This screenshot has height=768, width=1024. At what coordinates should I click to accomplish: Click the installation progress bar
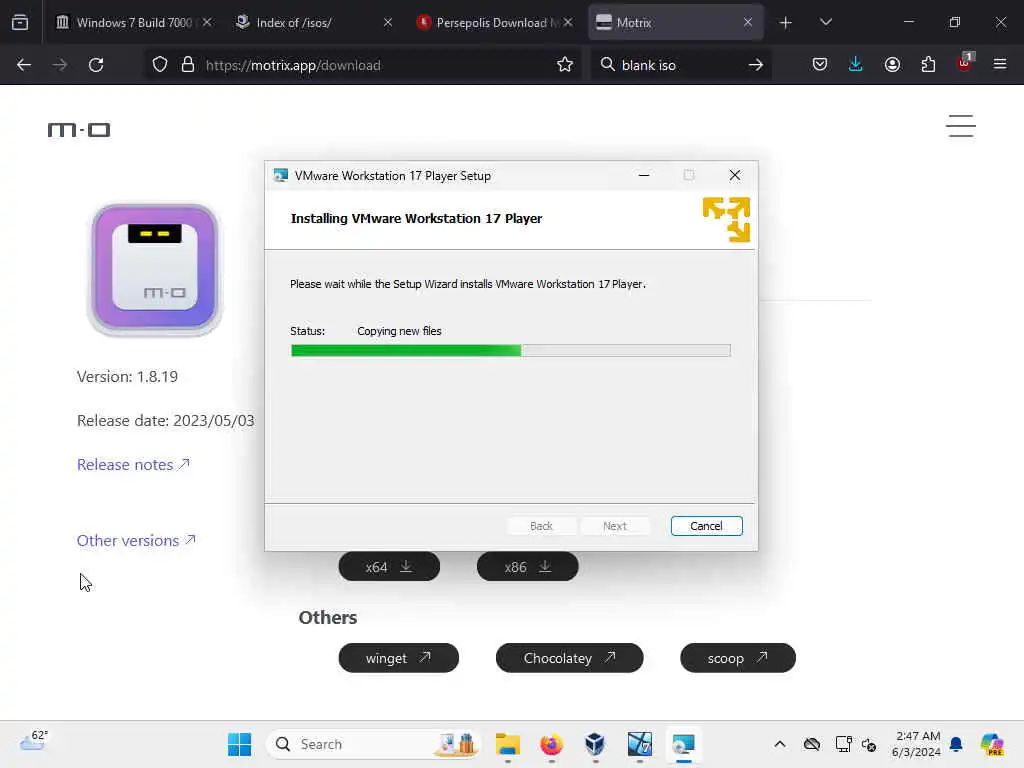pos(511,351)
